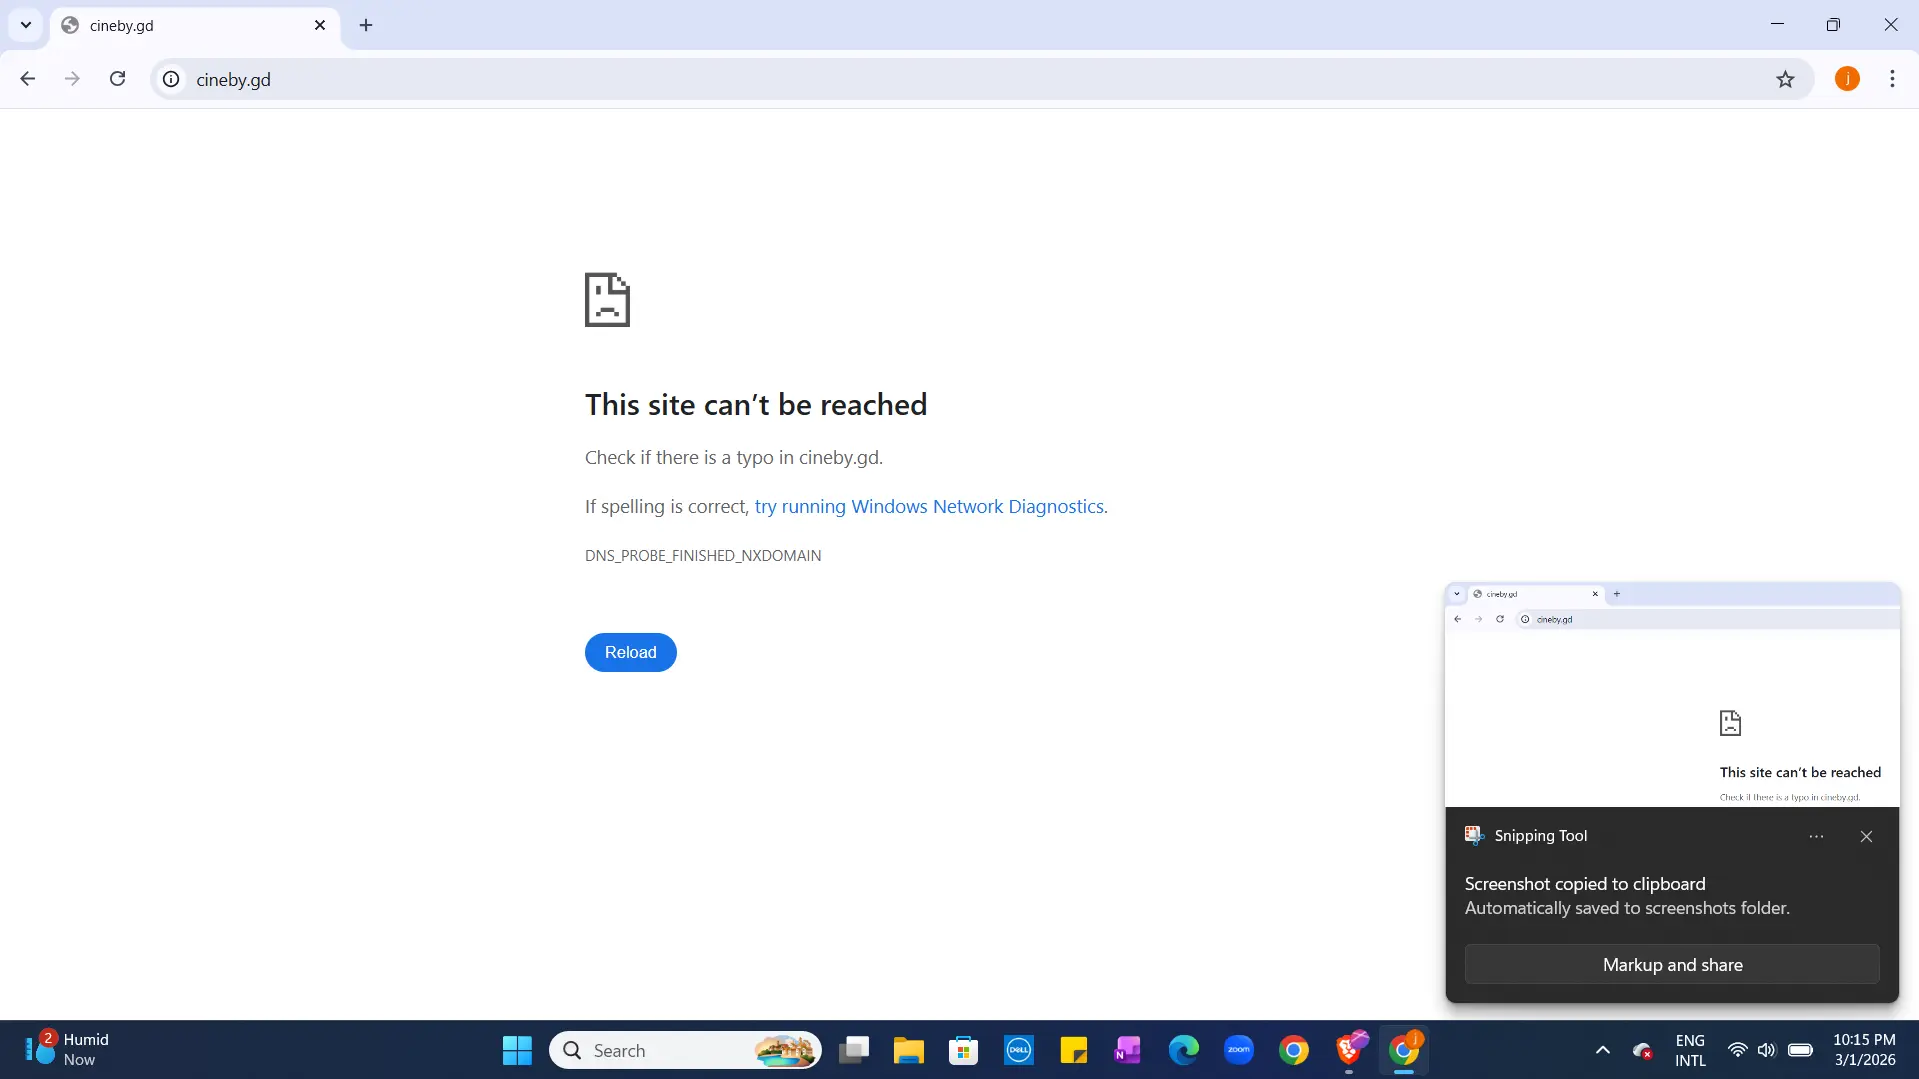Show hidden system tray icons
The width and height of the screenshot is (1919, 1079).
click(1603, 1050)
